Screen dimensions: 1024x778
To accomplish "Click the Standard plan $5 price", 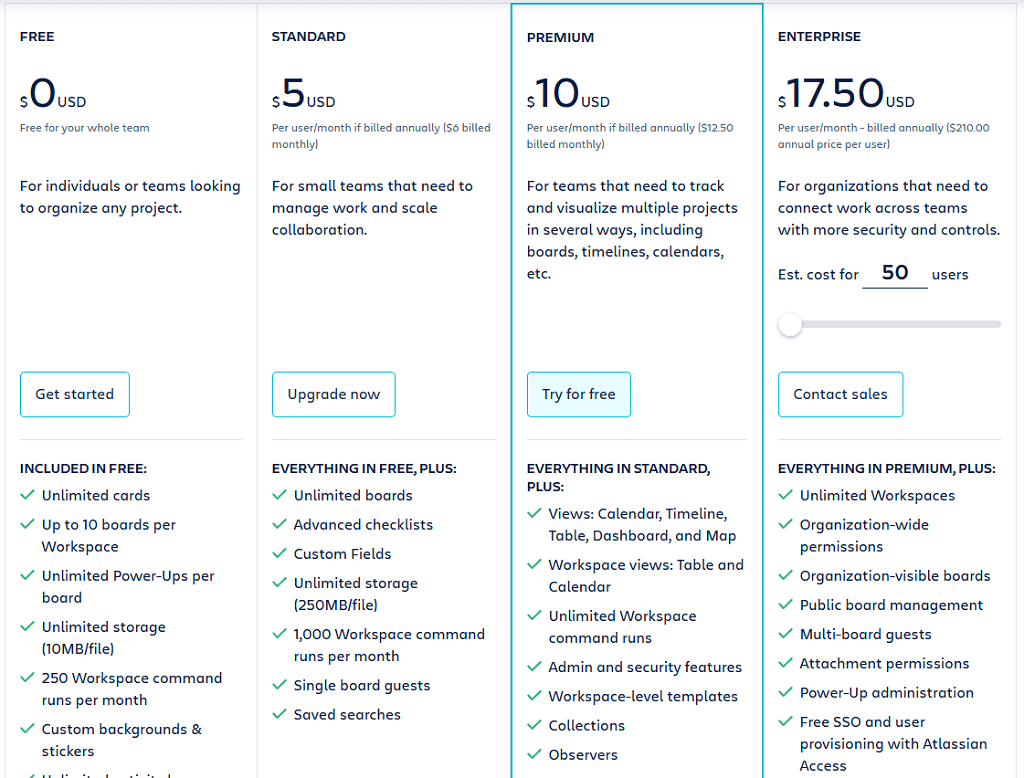I will [x=294, y=95].
